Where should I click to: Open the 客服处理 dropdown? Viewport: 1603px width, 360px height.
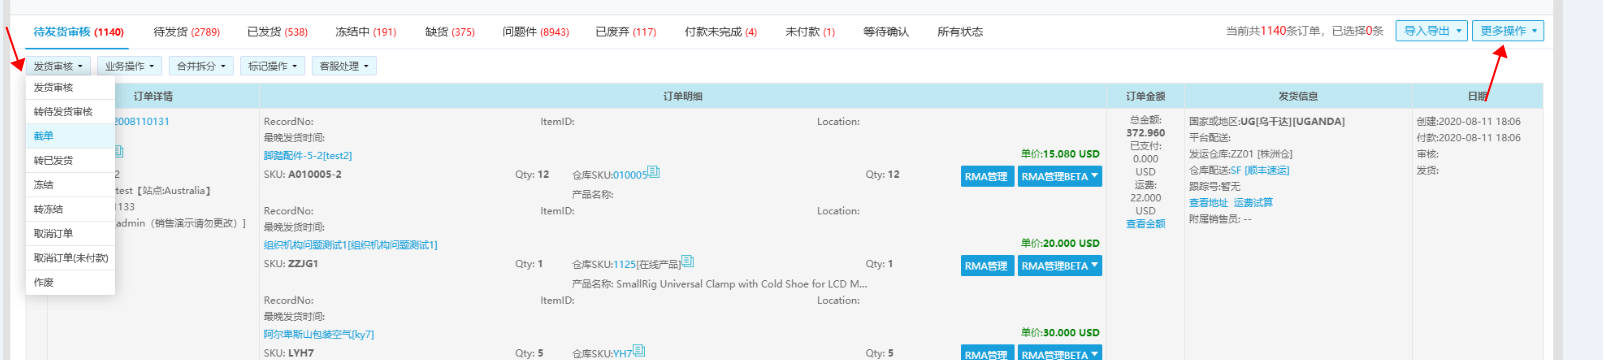pyautogui.click(x=344, y=66)
